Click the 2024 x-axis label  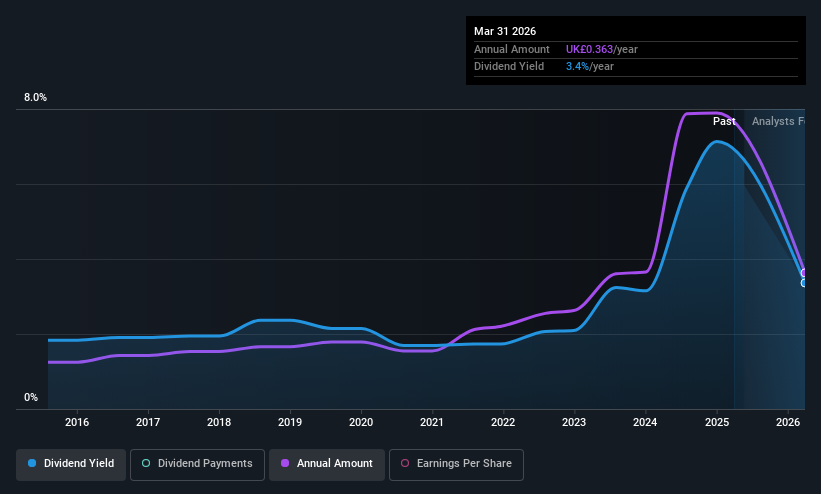tap(645, 422)
